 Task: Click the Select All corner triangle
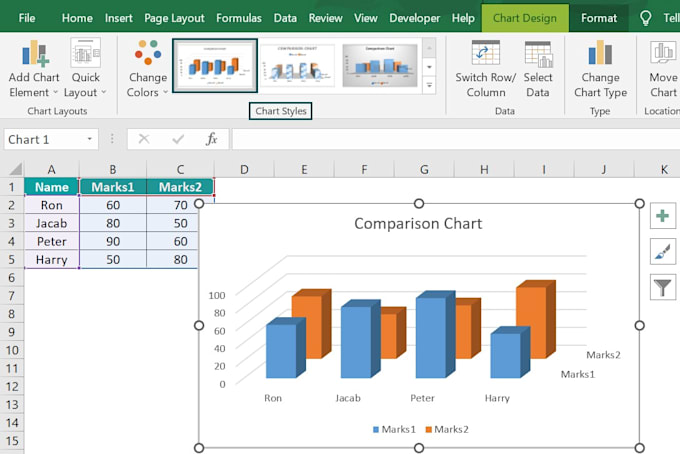(x=16, y=169)
